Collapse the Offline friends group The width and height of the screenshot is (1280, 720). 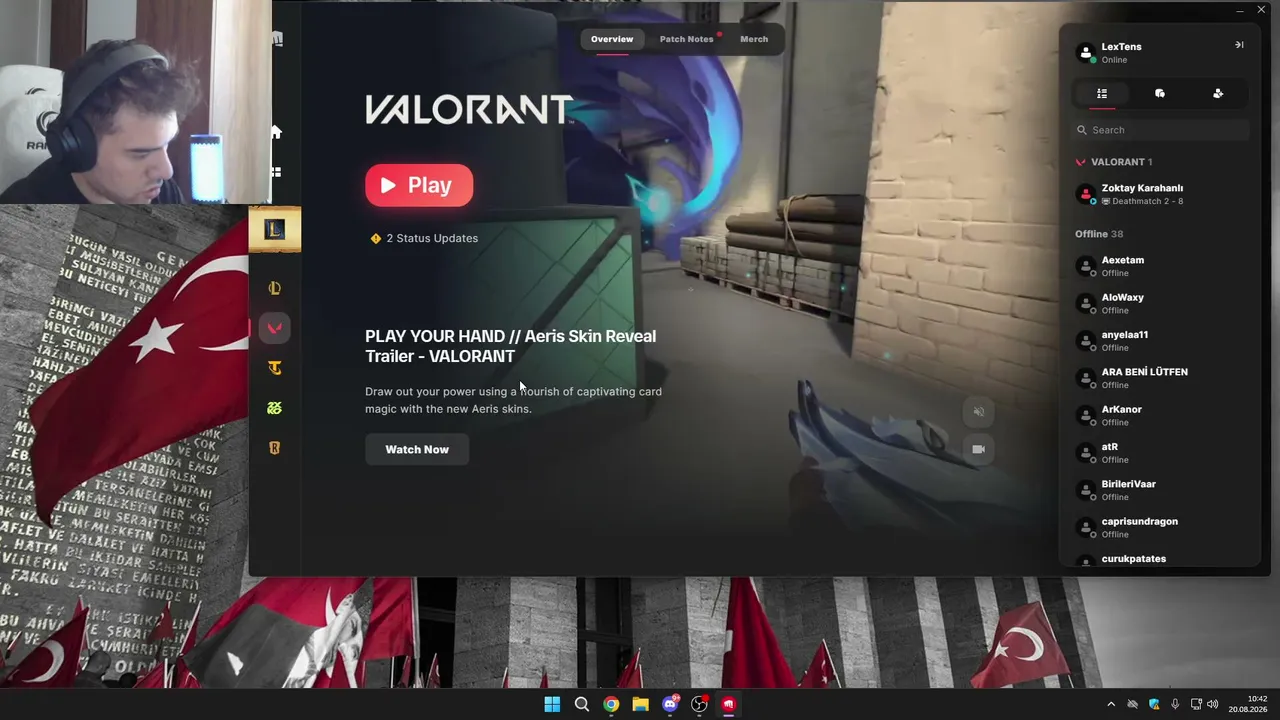pos(1099,234)
